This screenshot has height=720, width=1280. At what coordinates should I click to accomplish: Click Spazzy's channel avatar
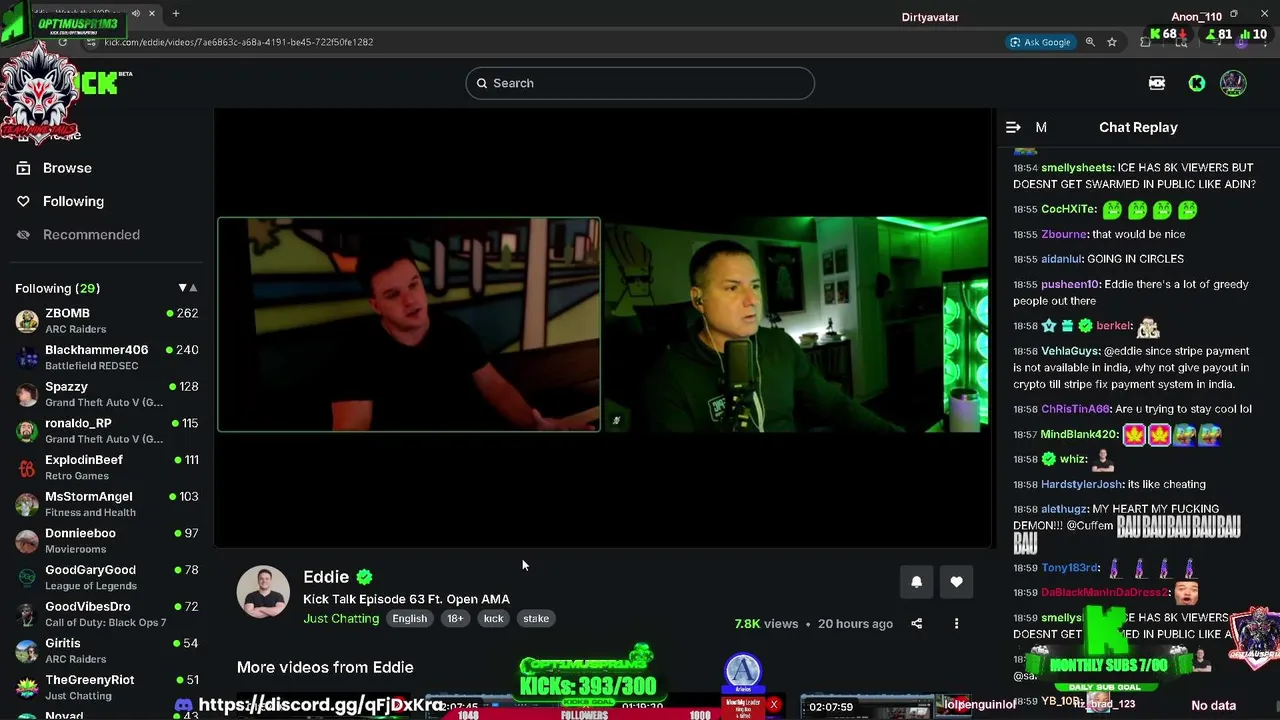coord(27,394)
